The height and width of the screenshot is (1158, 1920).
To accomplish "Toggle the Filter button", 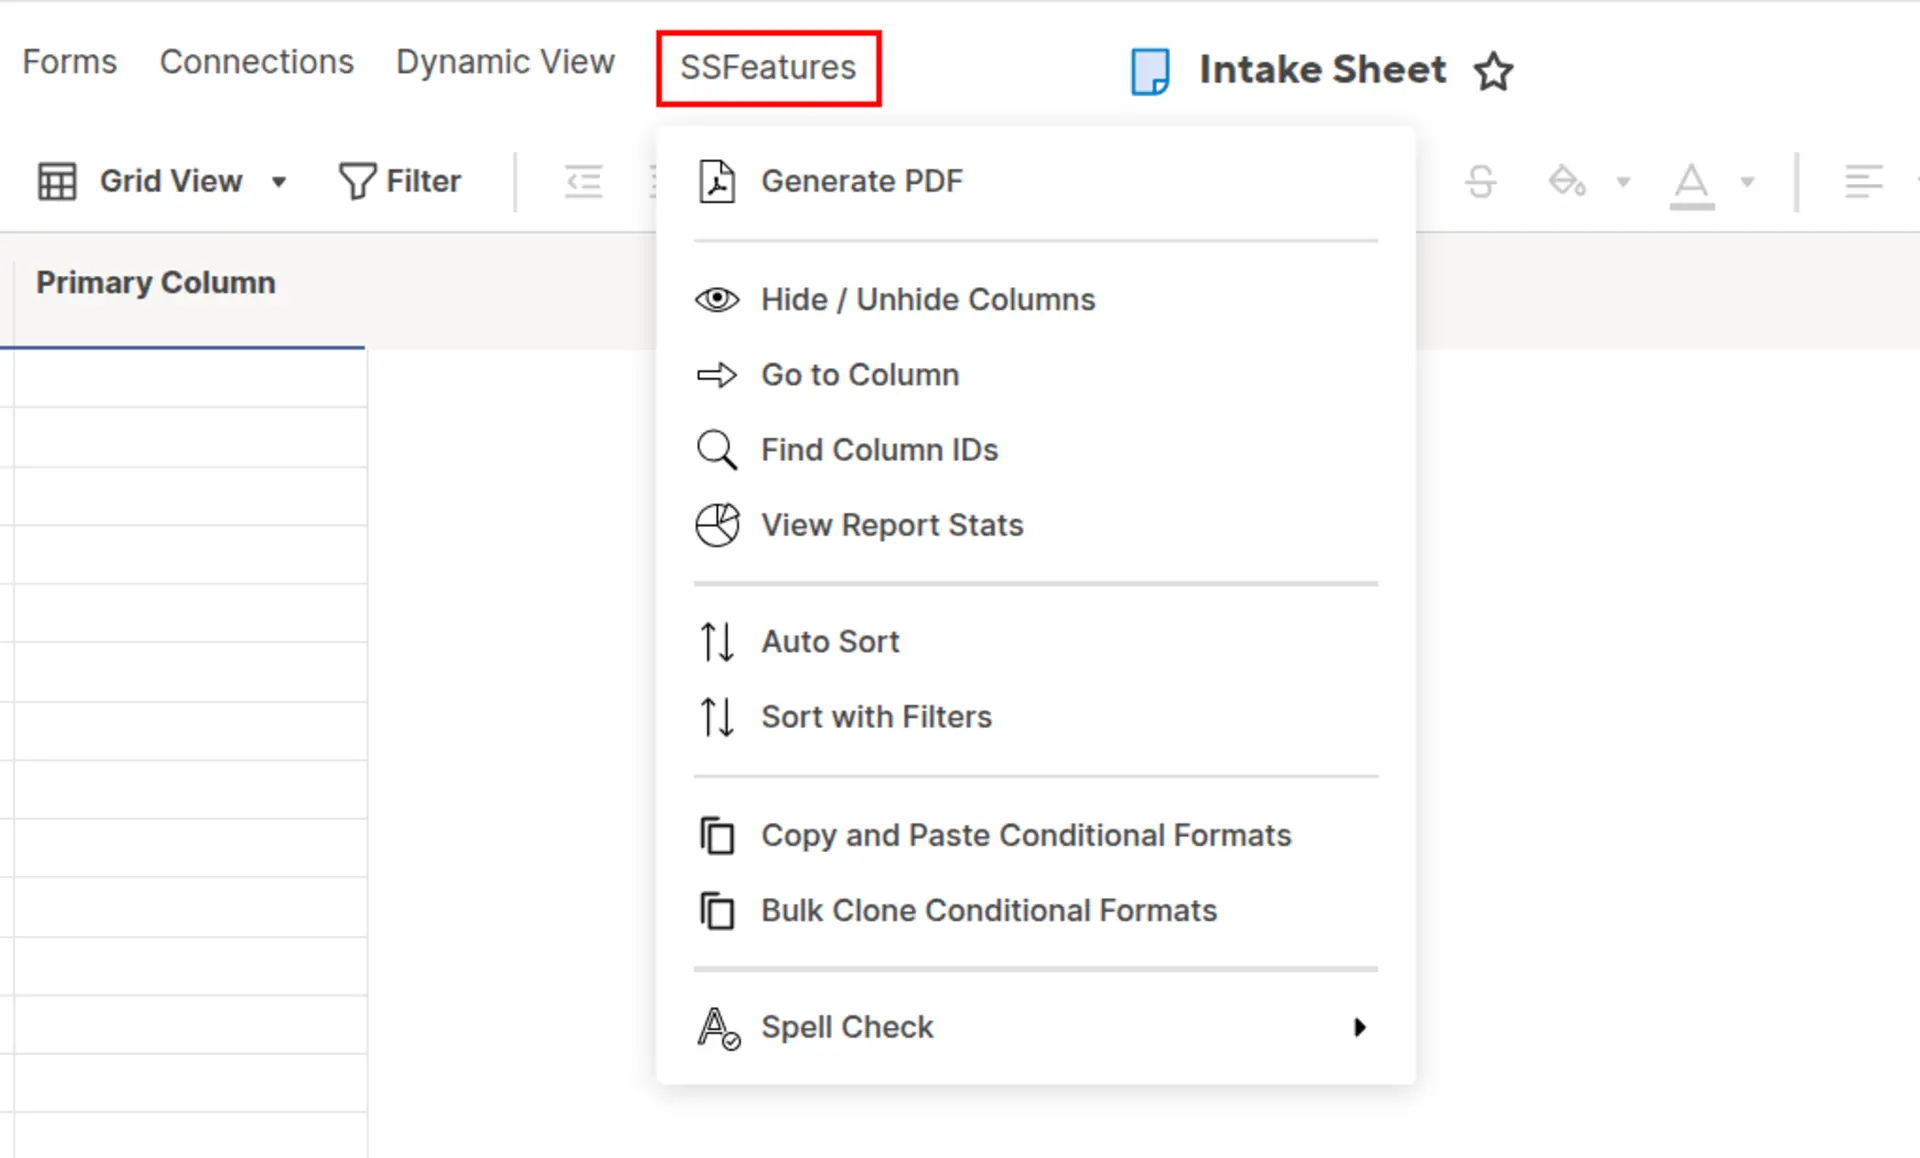I will (400, 181).
